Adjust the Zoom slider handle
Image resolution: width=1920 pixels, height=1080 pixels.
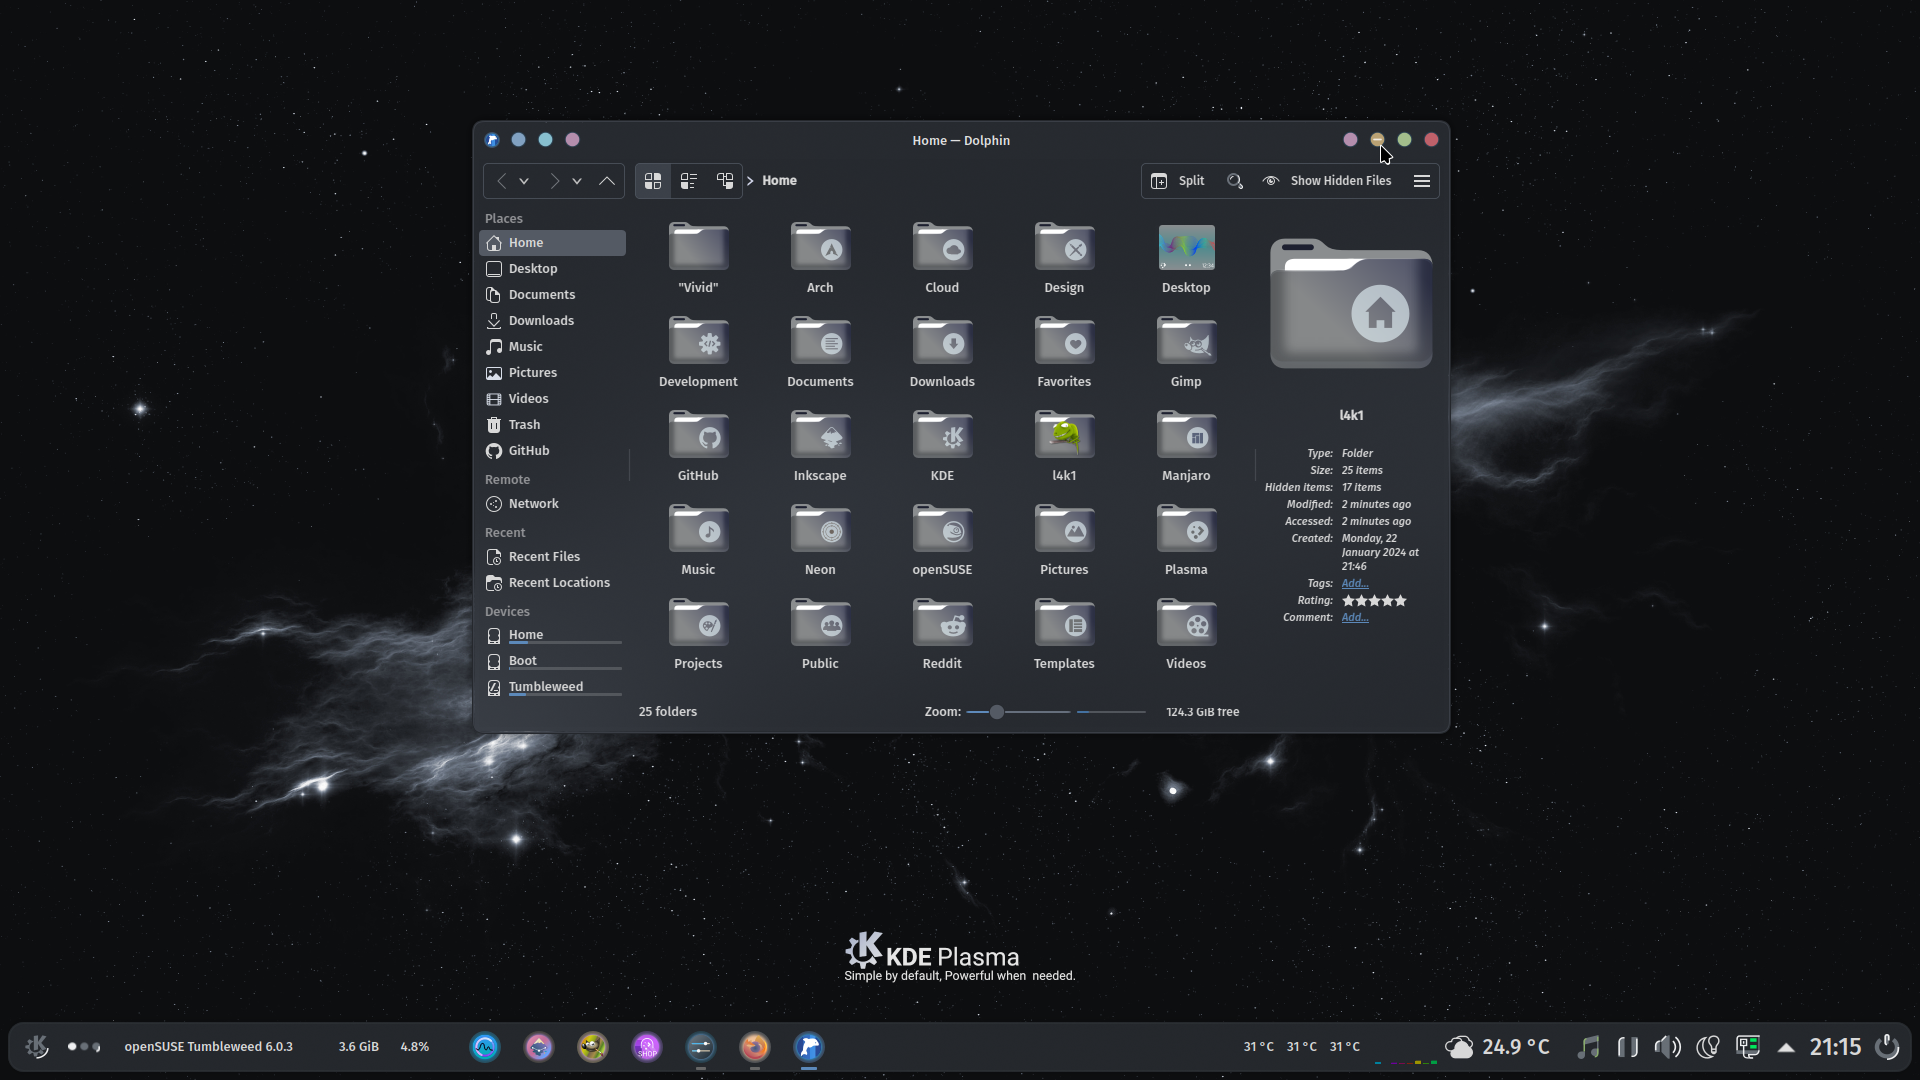coord(996,712)
